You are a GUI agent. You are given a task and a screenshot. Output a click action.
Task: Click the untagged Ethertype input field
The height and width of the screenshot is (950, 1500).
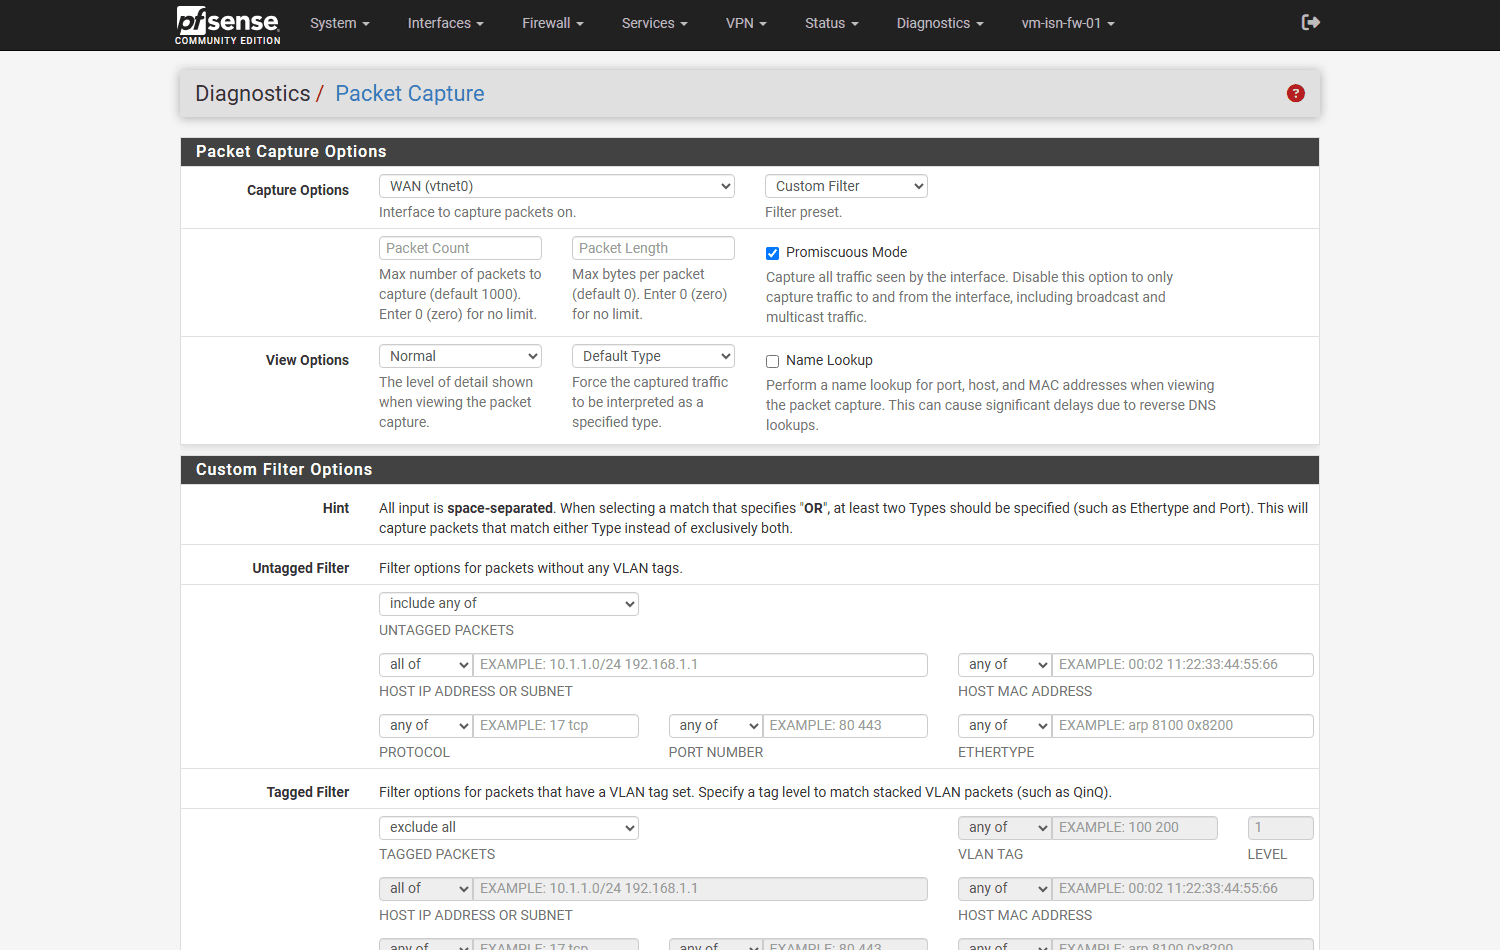(x=1183, y=725)
